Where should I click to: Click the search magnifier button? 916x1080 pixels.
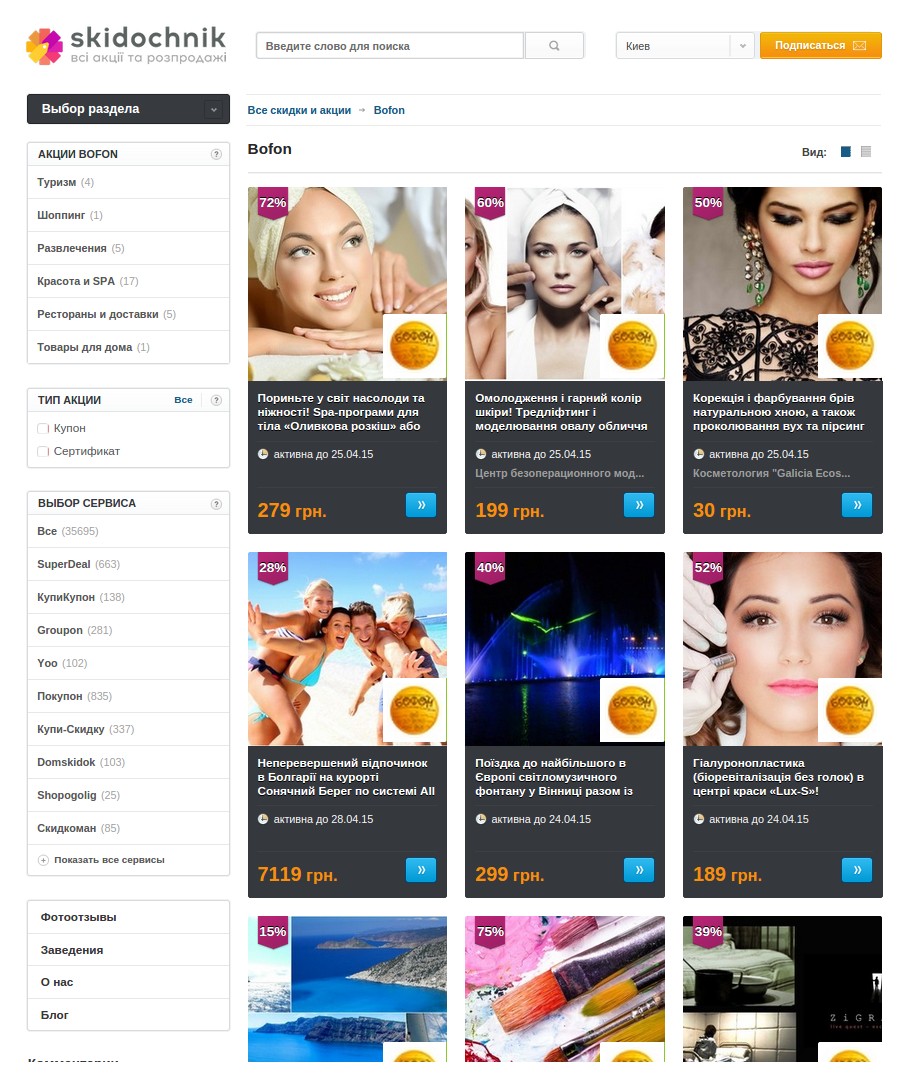click(x=554, y=45)
